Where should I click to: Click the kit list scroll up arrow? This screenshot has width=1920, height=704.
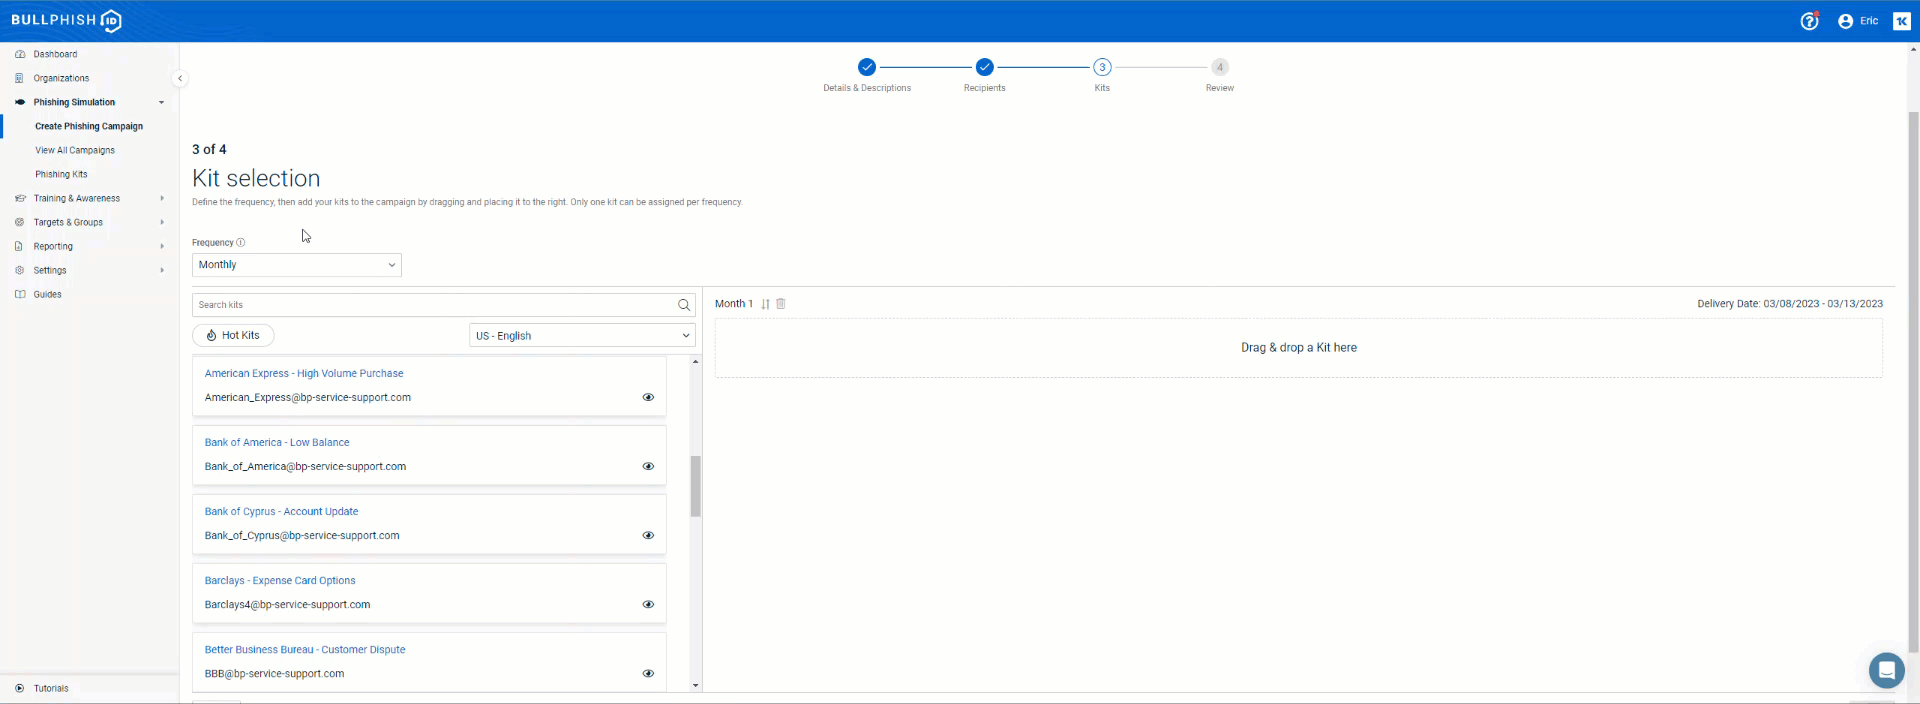click(696, 361)
